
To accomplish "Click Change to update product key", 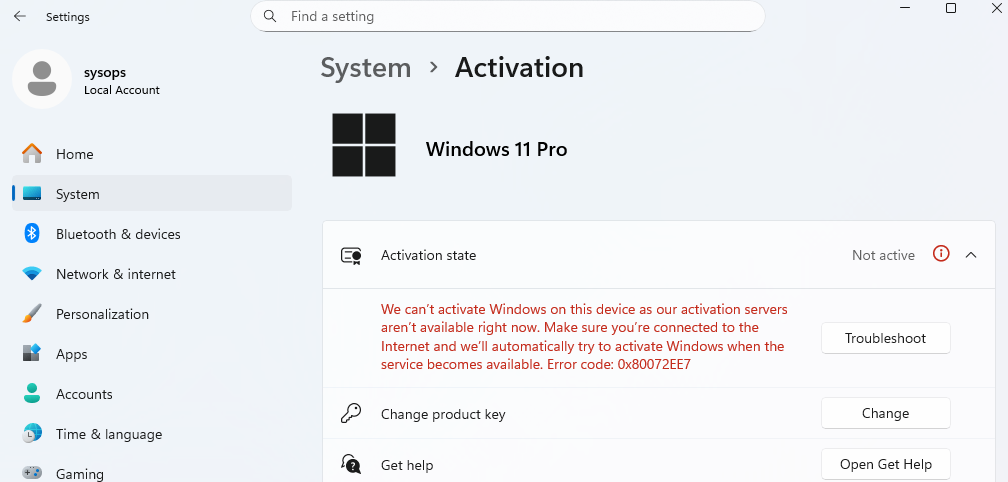I will click(885, 413).
